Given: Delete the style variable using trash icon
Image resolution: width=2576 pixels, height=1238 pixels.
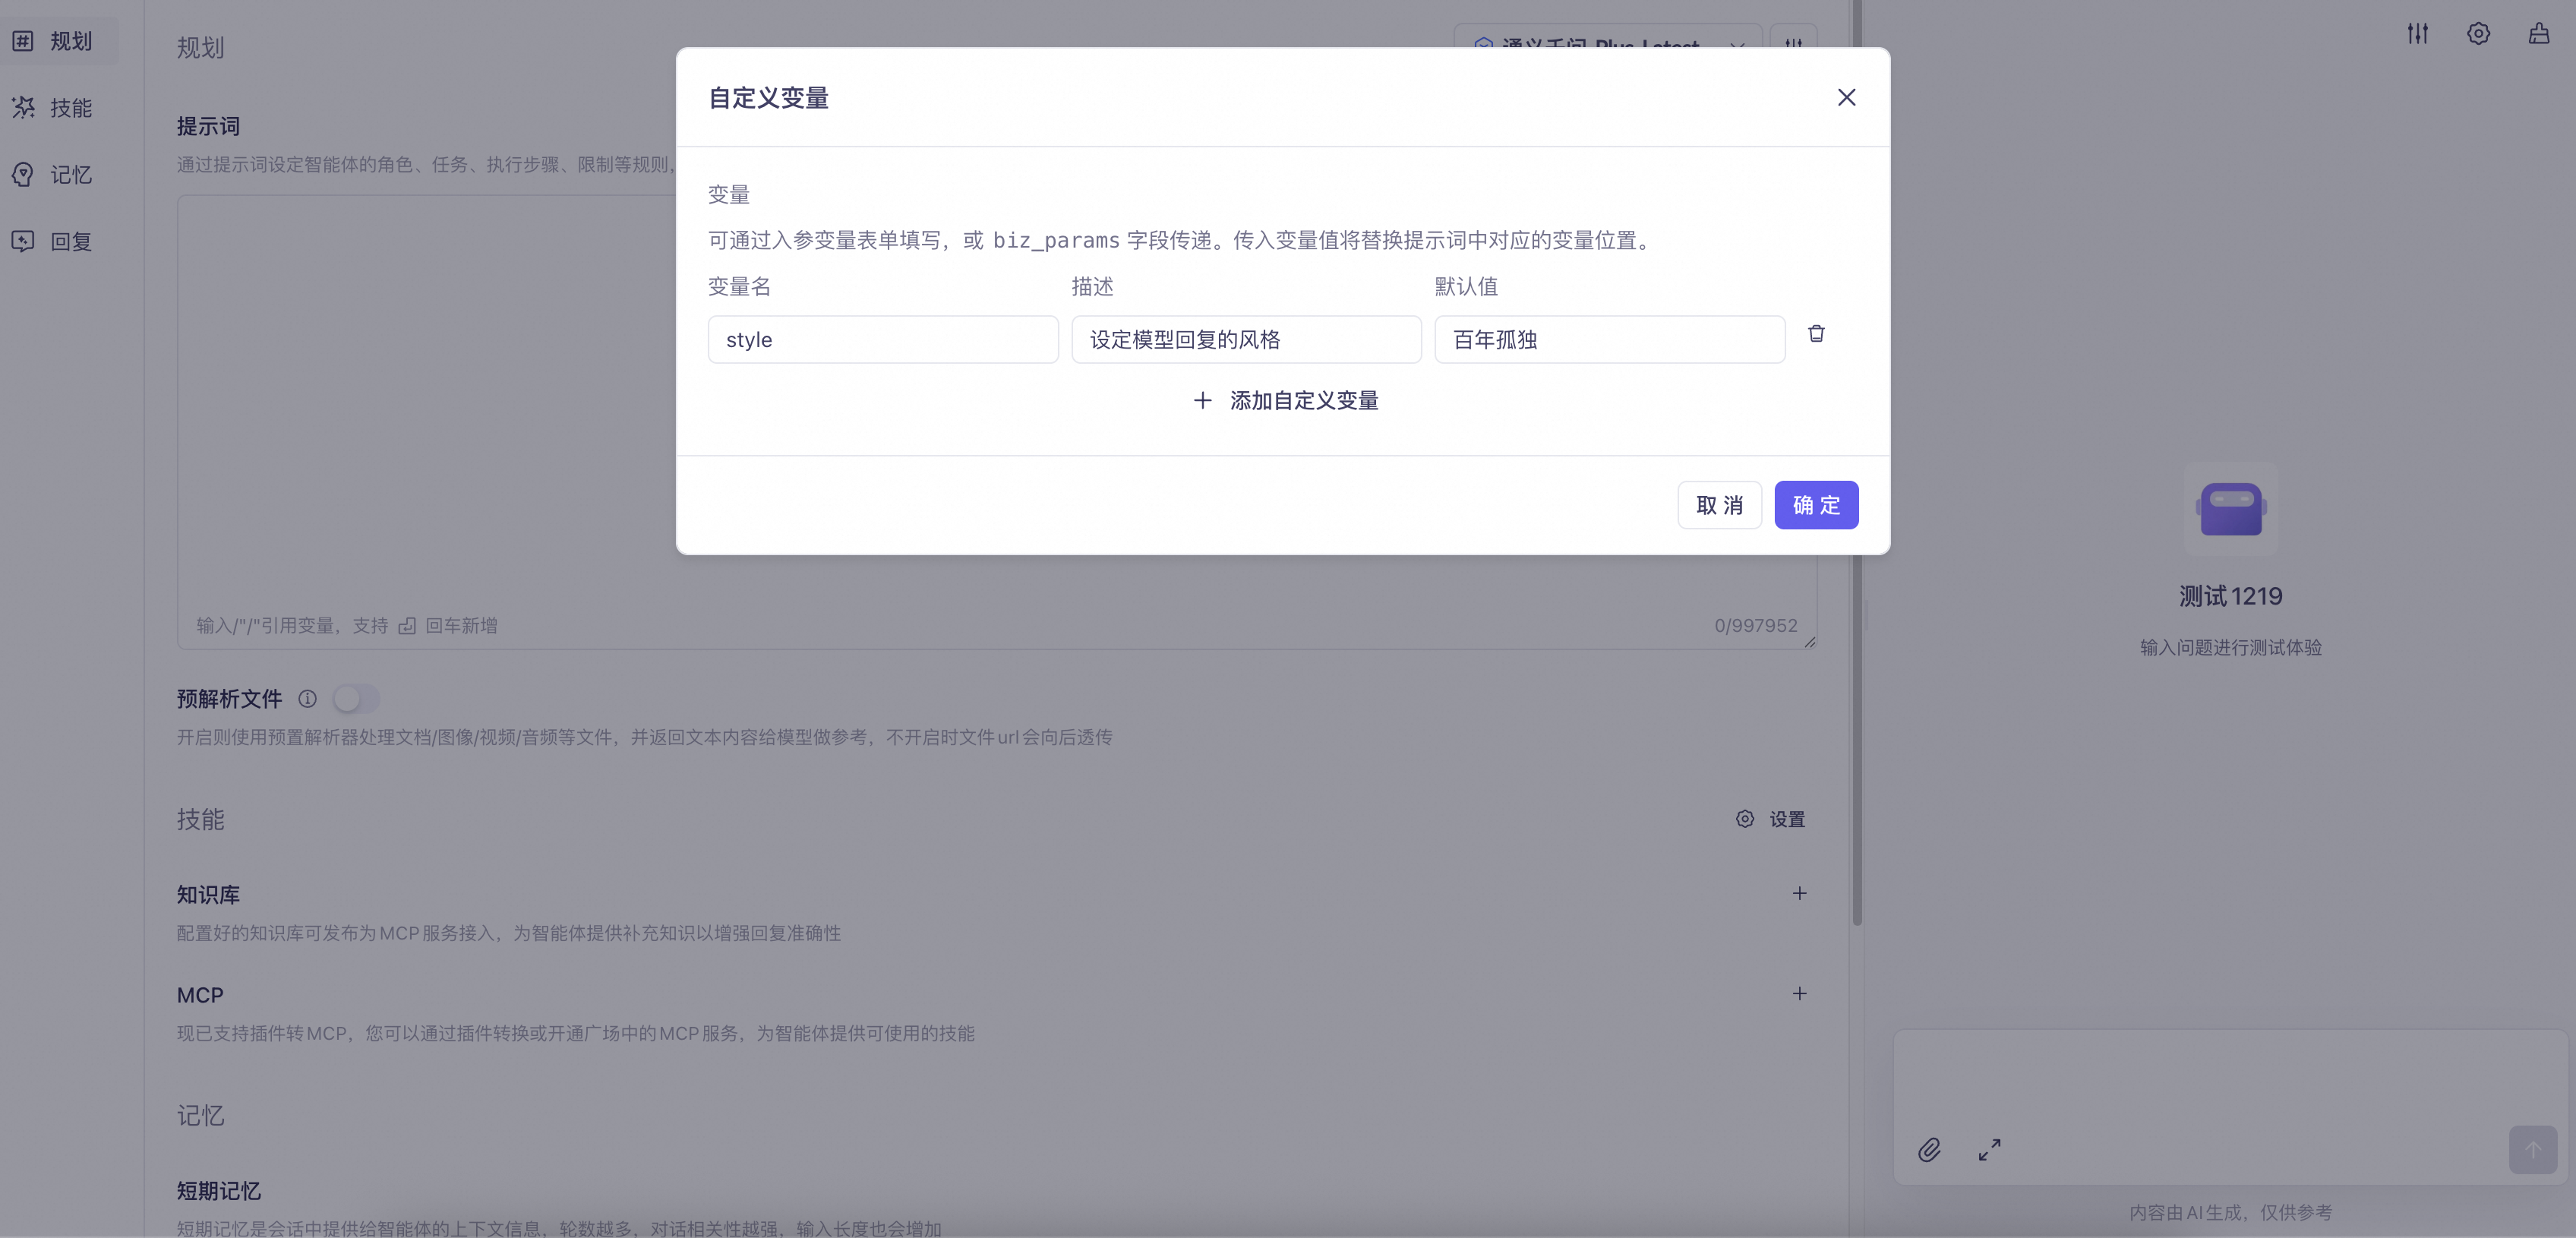Looking at the screenshot, I should (x=1816, y=333).
